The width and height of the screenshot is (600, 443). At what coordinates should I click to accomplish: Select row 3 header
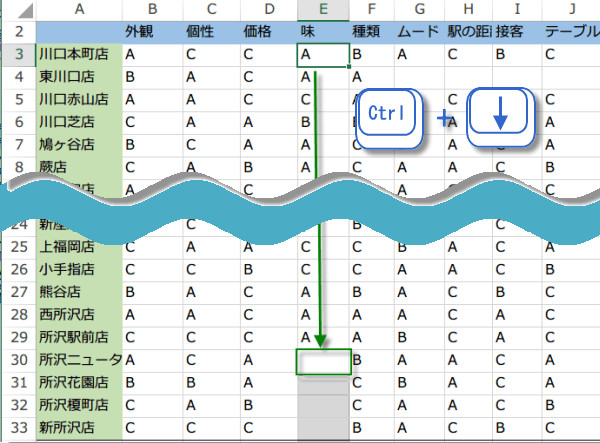coord(17,54)
